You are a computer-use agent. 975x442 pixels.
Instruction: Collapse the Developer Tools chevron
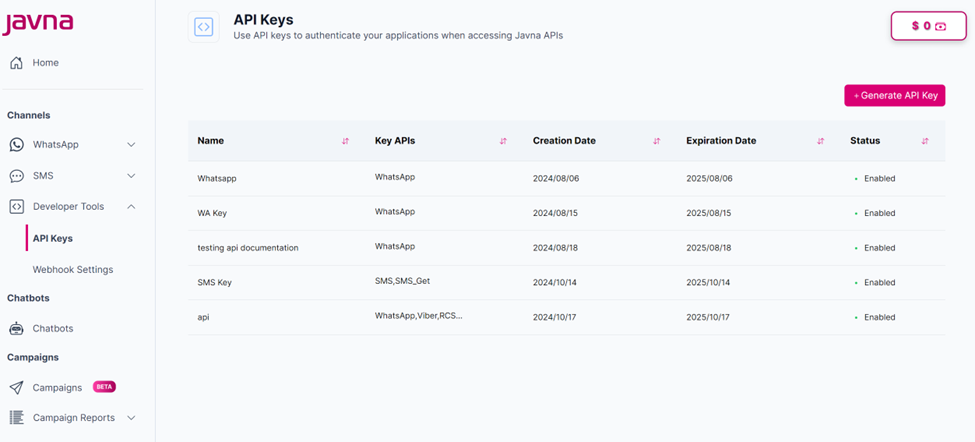tap(131, 206)
